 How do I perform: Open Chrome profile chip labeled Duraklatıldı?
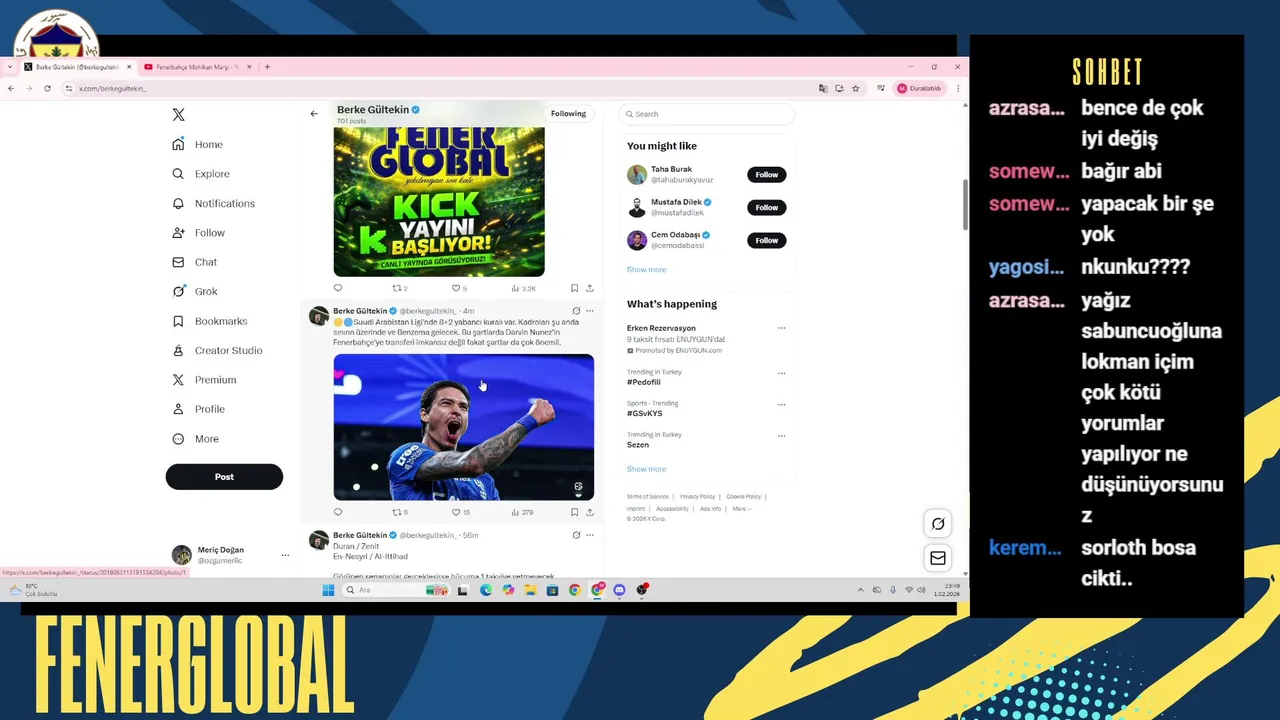pos(918,88)
